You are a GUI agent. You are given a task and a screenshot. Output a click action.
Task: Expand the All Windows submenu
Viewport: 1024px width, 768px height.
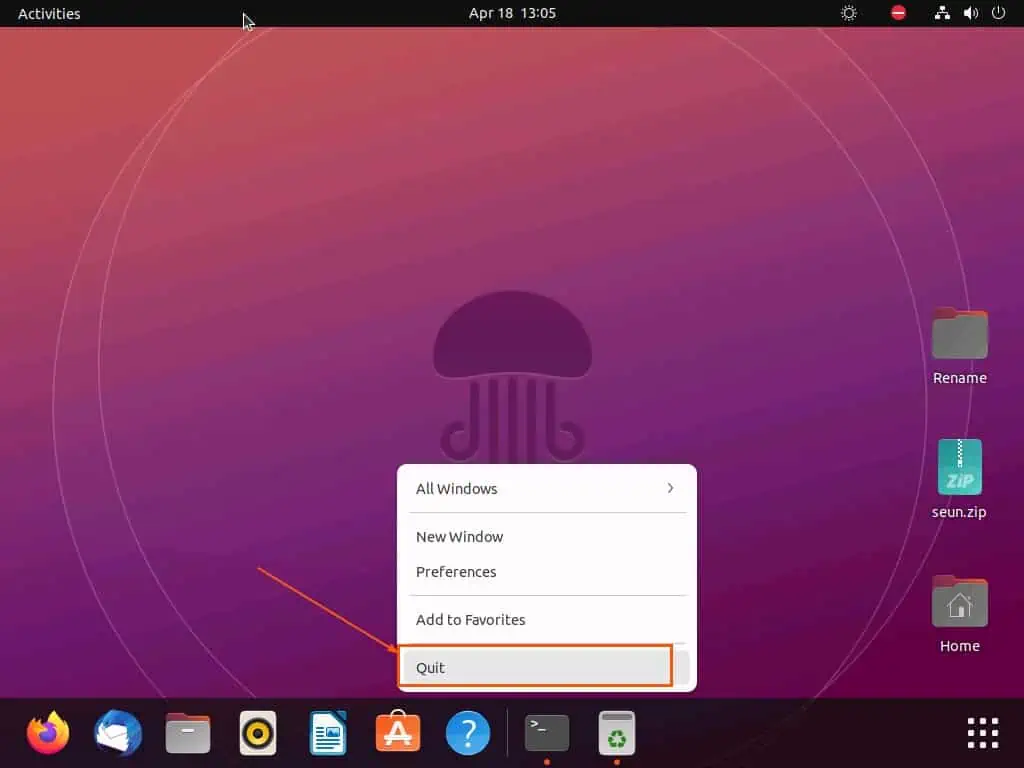pyautogui.click(x=547, y=488)
